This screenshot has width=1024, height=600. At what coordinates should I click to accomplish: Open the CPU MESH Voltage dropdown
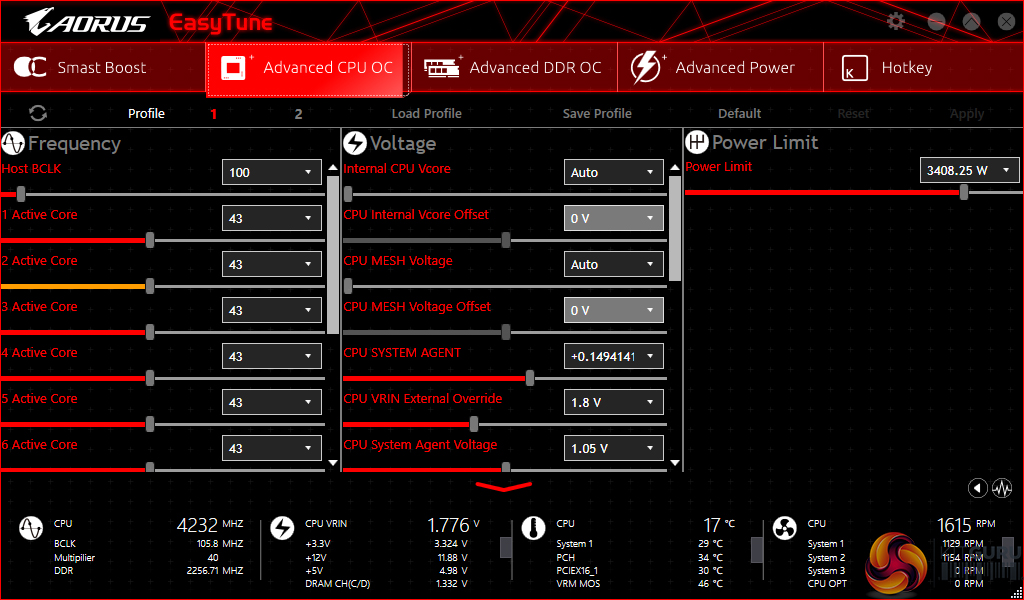click(x=614, y=264)
